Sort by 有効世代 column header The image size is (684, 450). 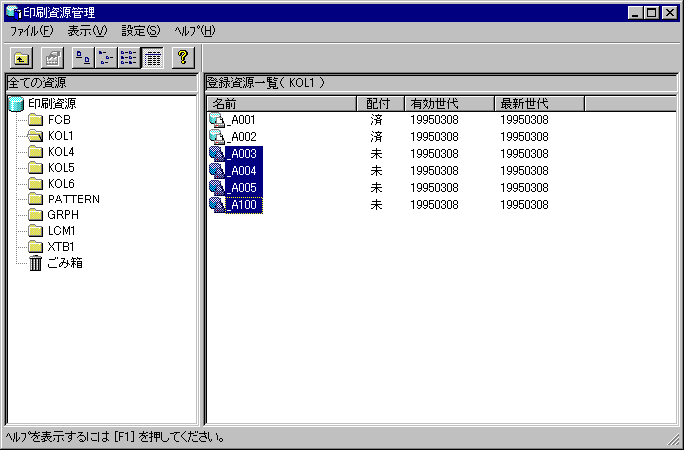point(449,104)
